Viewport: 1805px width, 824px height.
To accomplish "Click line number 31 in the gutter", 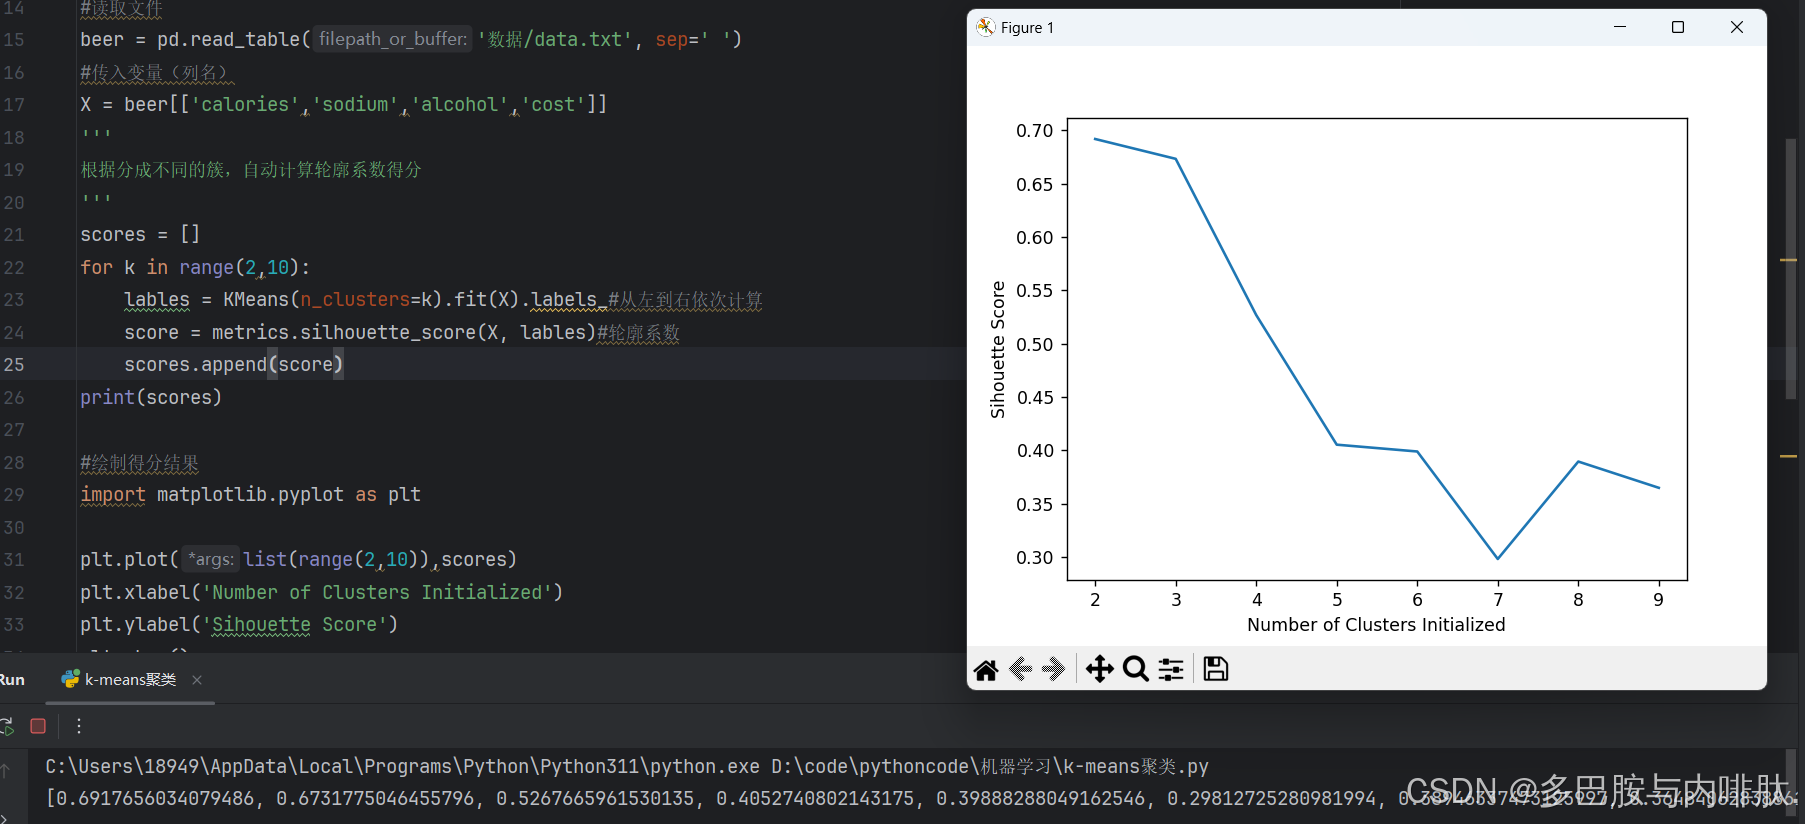I will [x=14, y=559].
